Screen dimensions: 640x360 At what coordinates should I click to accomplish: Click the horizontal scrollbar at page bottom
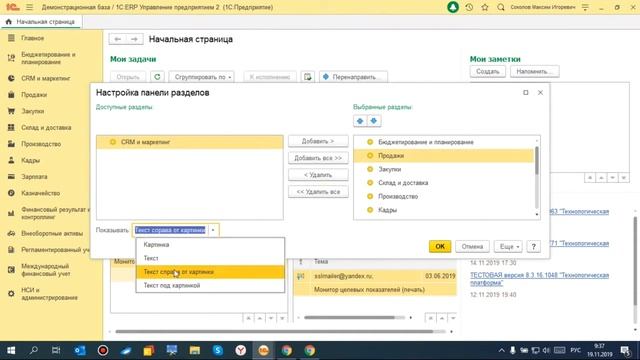click(x=274, y=331)
